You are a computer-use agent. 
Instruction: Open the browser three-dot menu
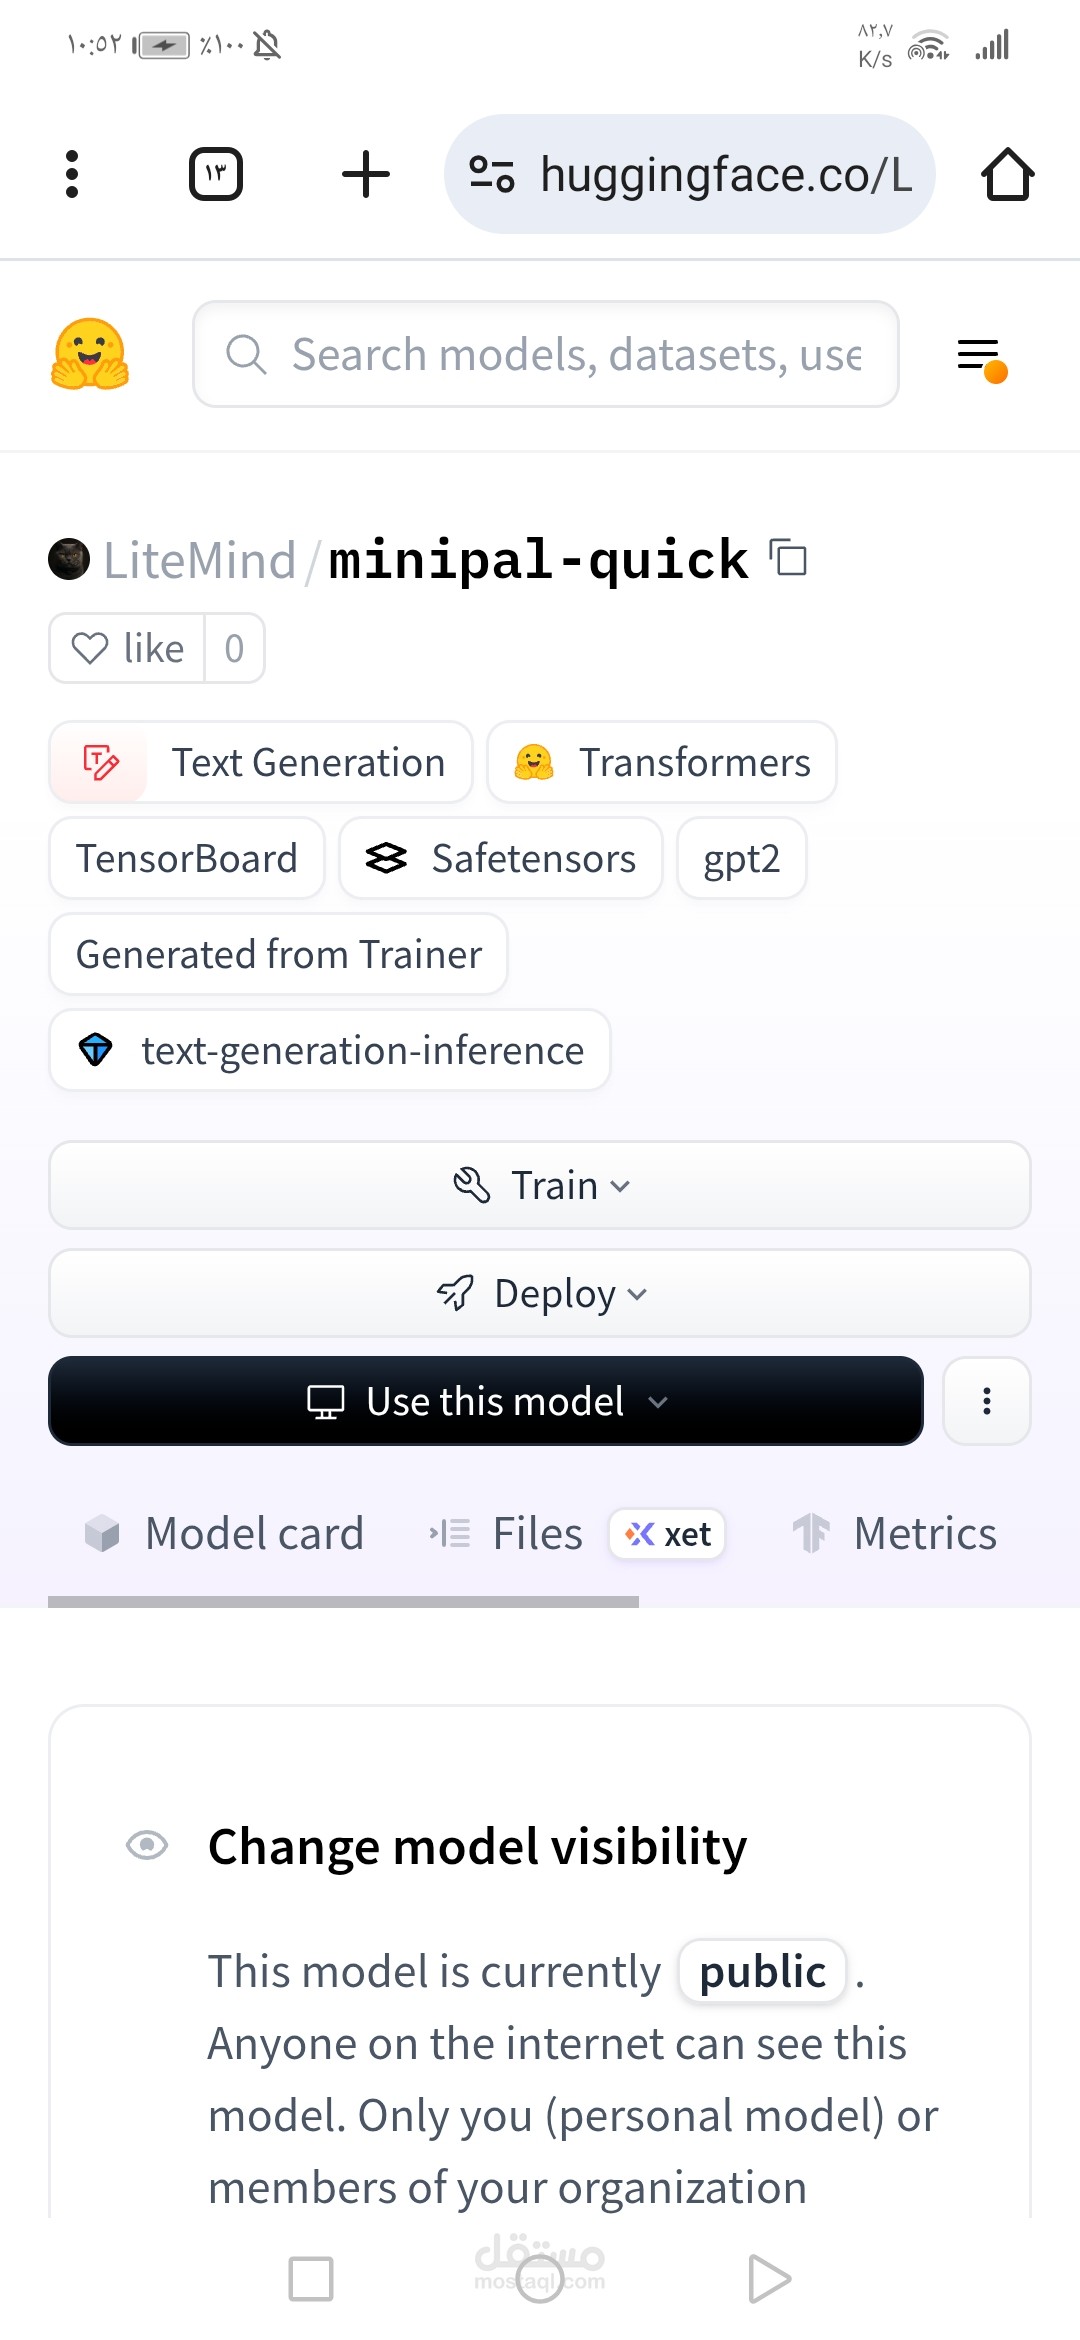(x=72, y=175)
